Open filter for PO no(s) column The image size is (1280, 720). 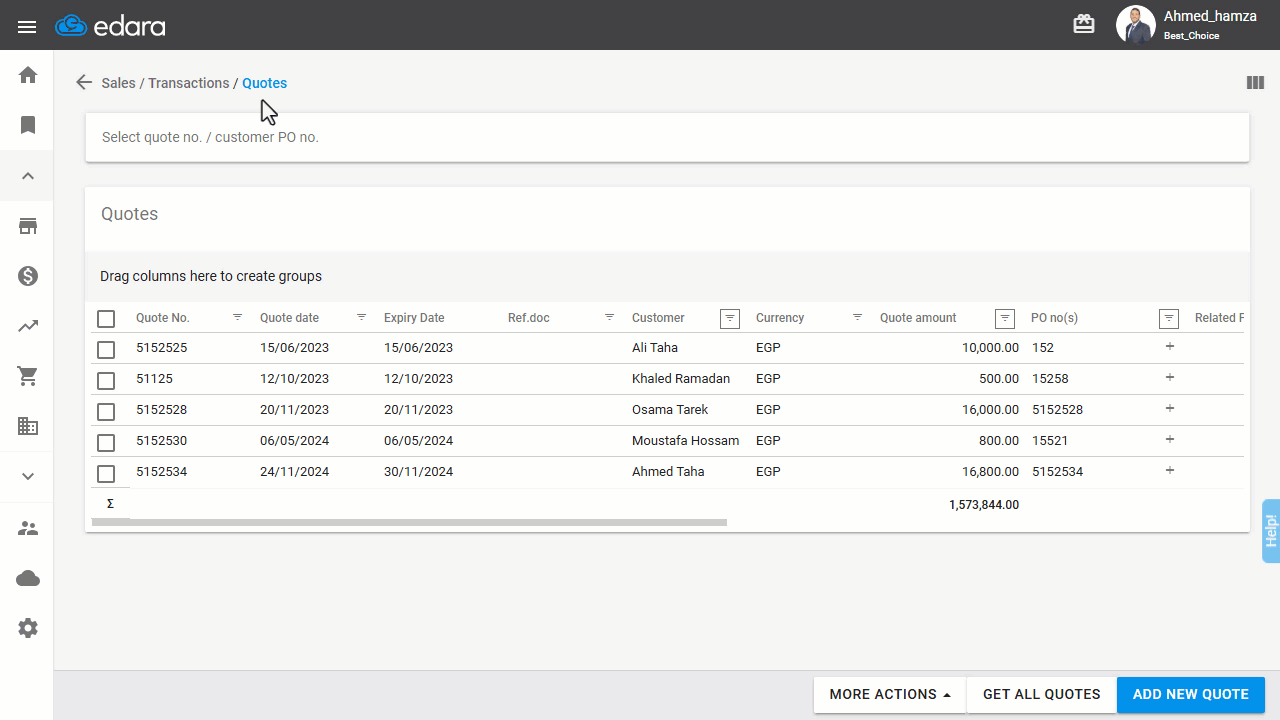tap(1169, 318)
